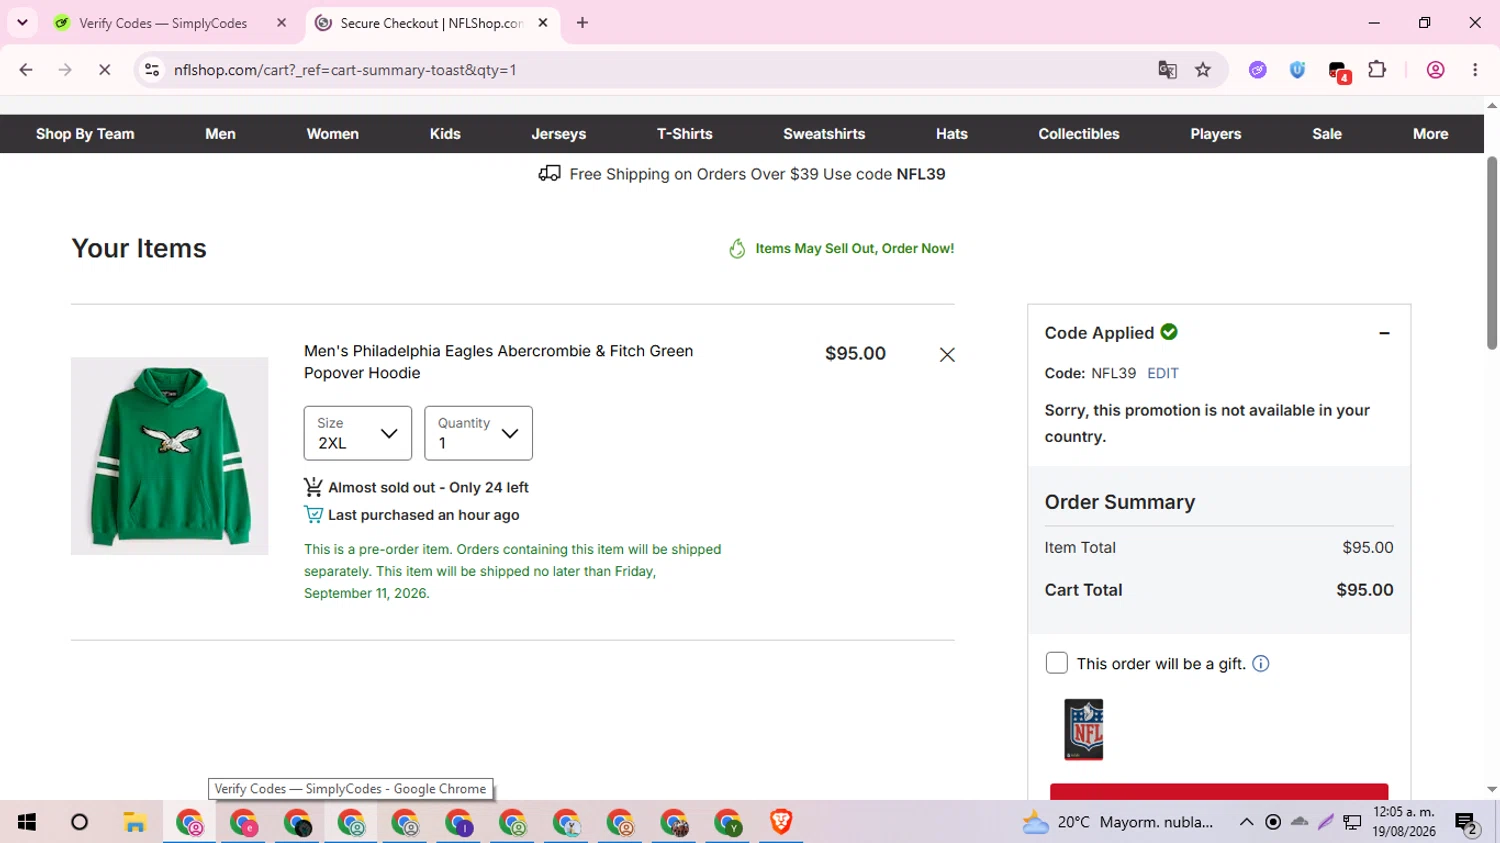Click 'Almost sold out - Only 24 left' text

(x=429, y=488)
